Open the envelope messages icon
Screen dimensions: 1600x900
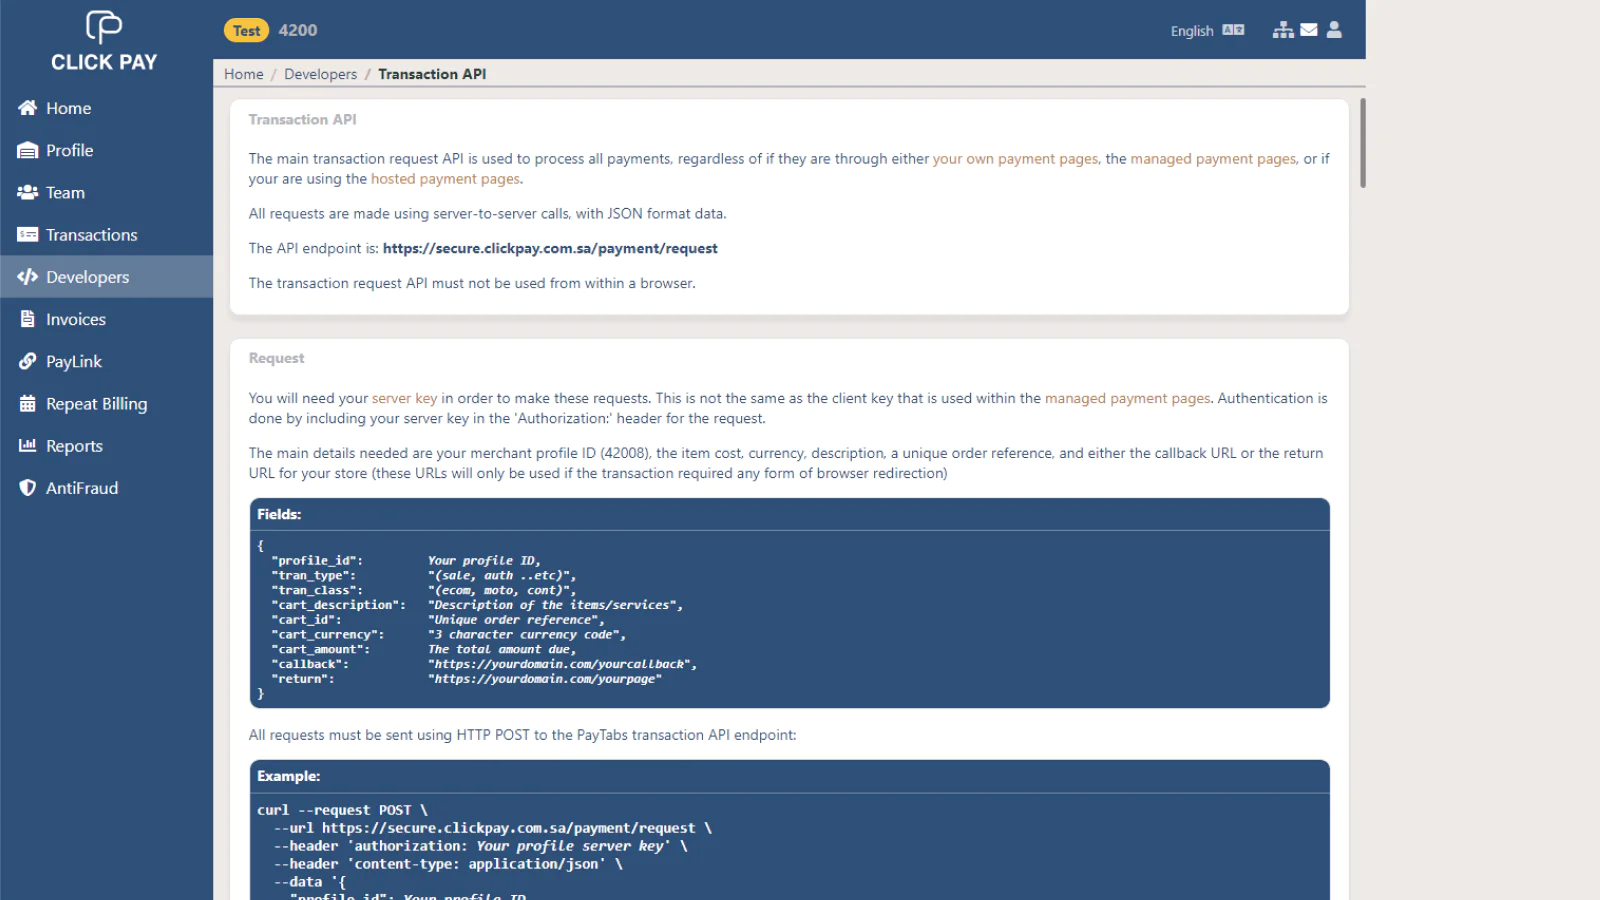pyautogui.click(x=1309, y=30)
